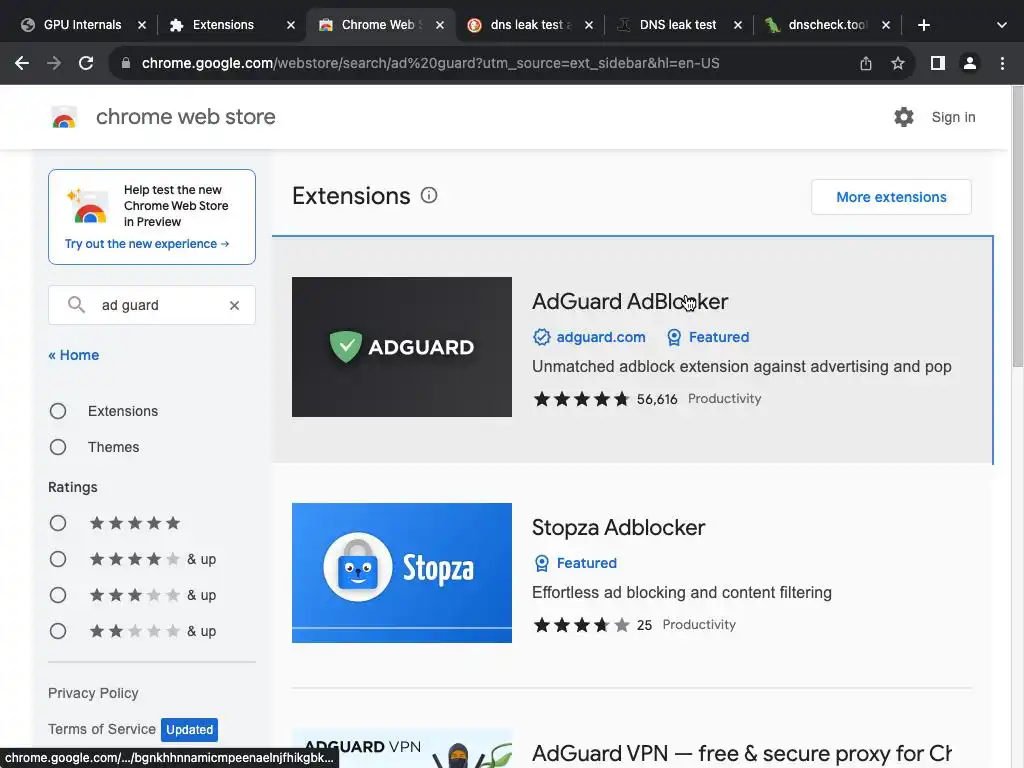Open the Privacy Policy link
The image size is (1024, 768).
coord(93,693)
